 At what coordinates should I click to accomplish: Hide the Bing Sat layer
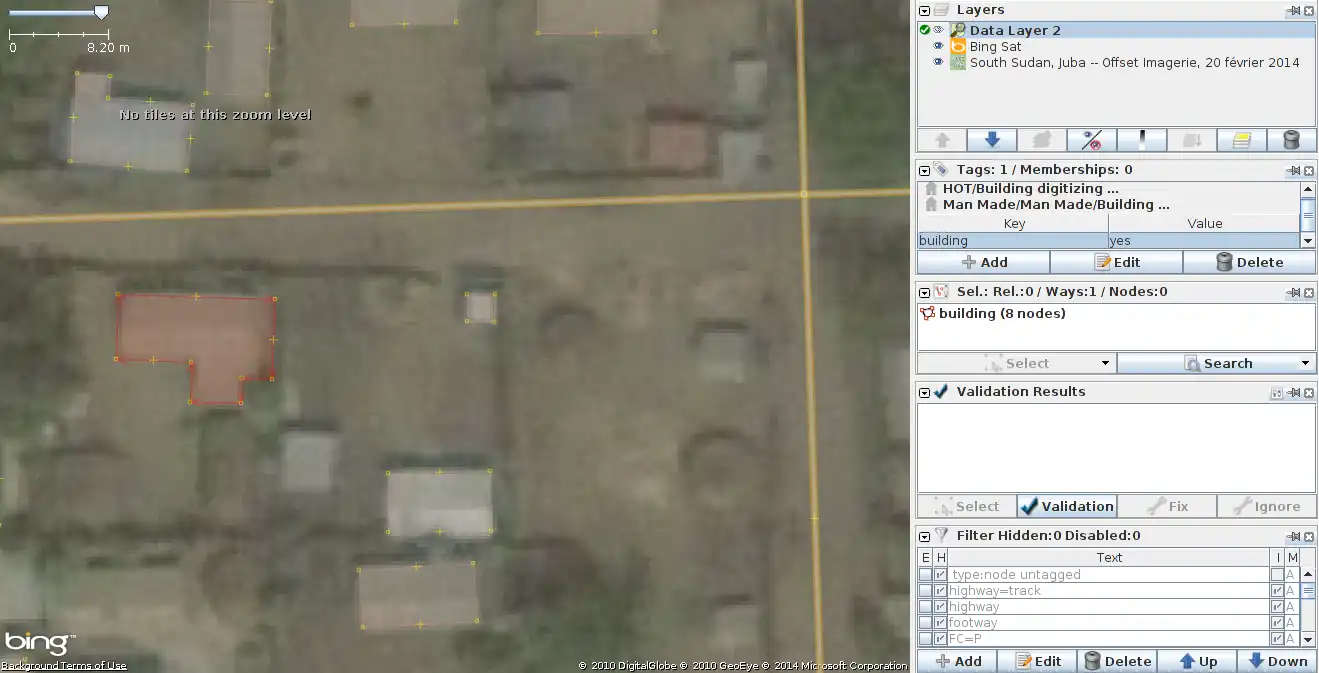pos(938,47)
